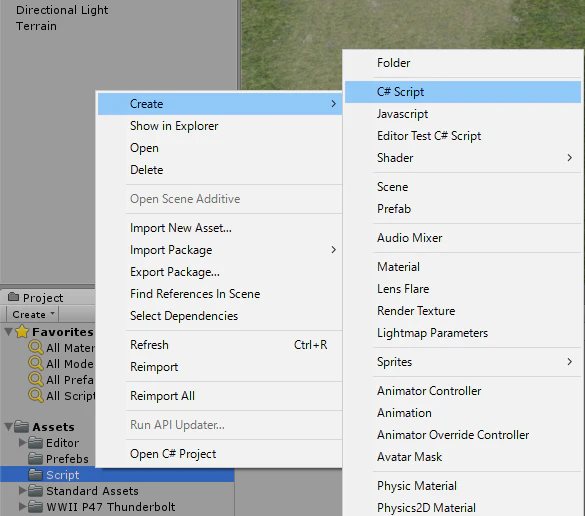The height and width of the screenshot is (516, 585).
Task: Open the Import Package submenu arrow
Action: (334, 250)
